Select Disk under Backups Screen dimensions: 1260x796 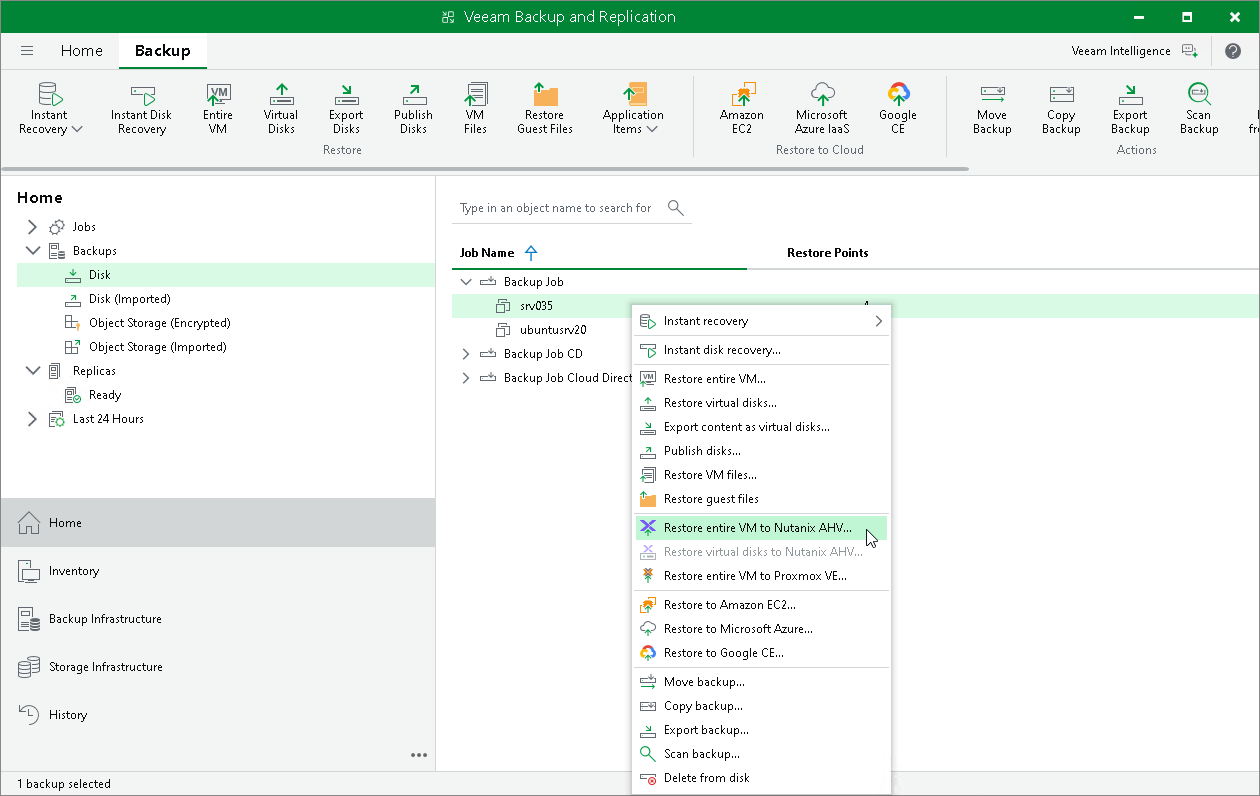click(x=226, y=275)
